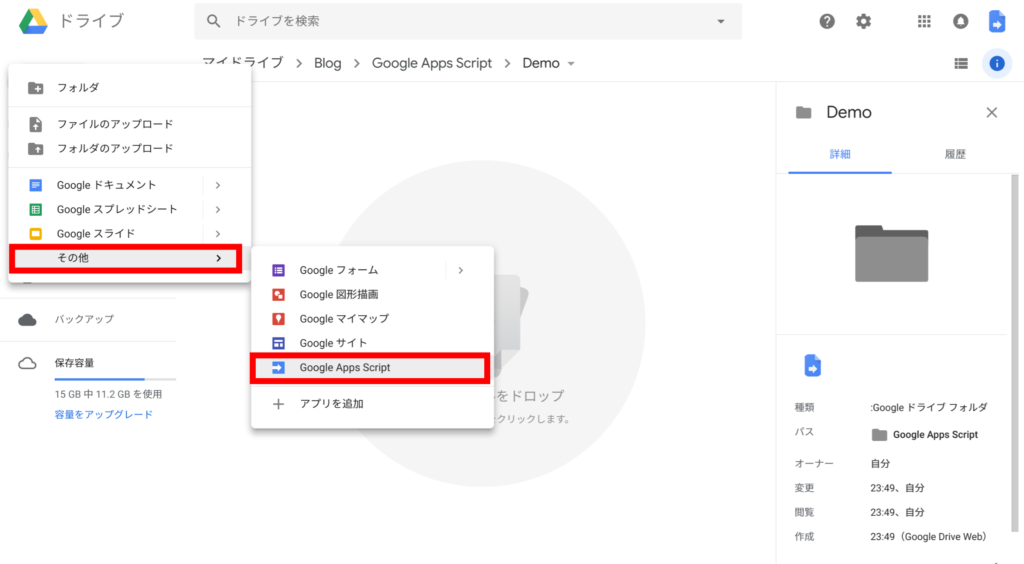Click the storage usage progress bar
Screen dimensions: 1024x564
pos(114,380)
